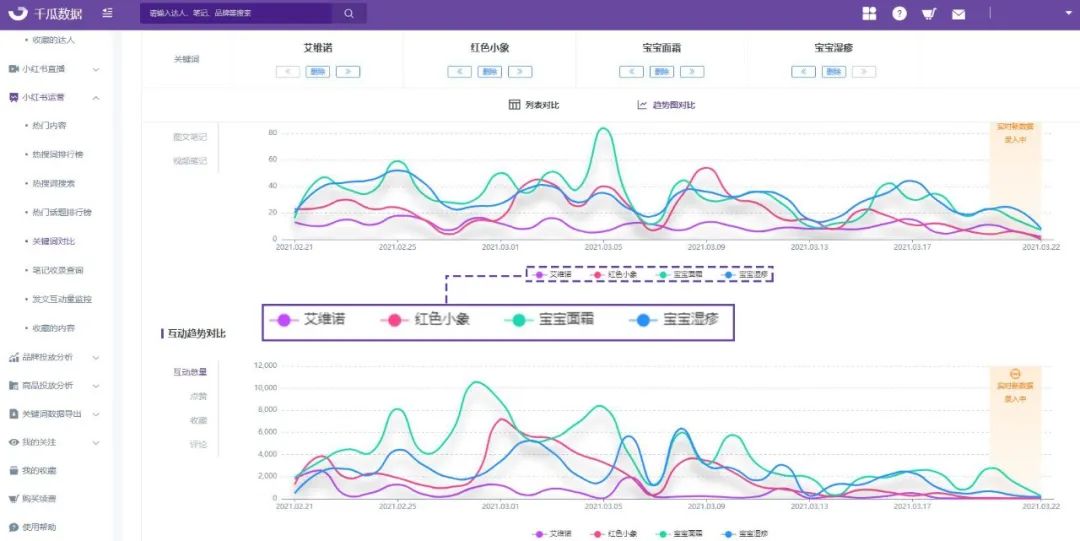The width and height of the screenshot is (1080, 541).
Task: Expand the 关键词数据导出 section chevron
Action: (x=96, y=414)
